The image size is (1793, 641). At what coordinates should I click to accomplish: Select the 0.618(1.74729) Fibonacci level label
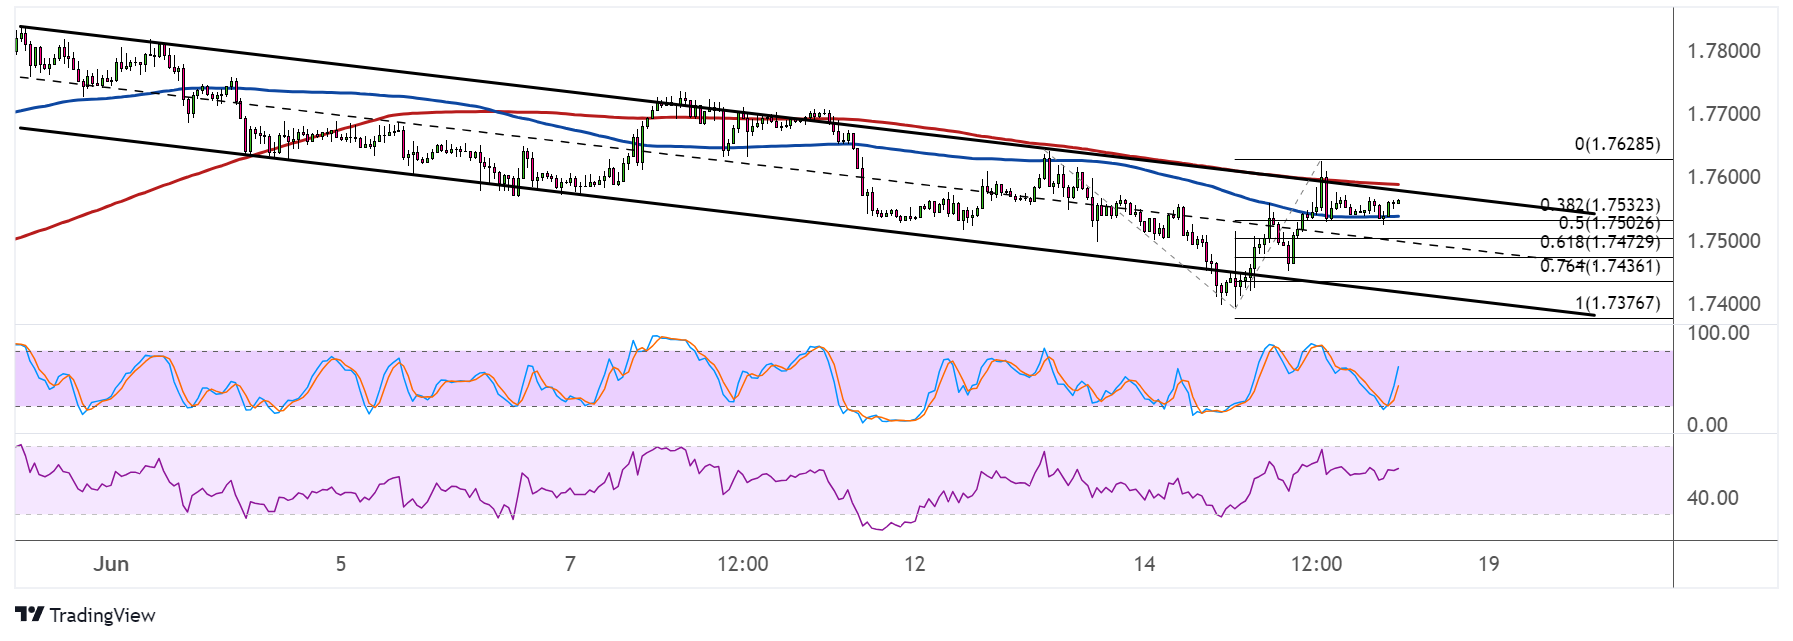[1600, 242]
